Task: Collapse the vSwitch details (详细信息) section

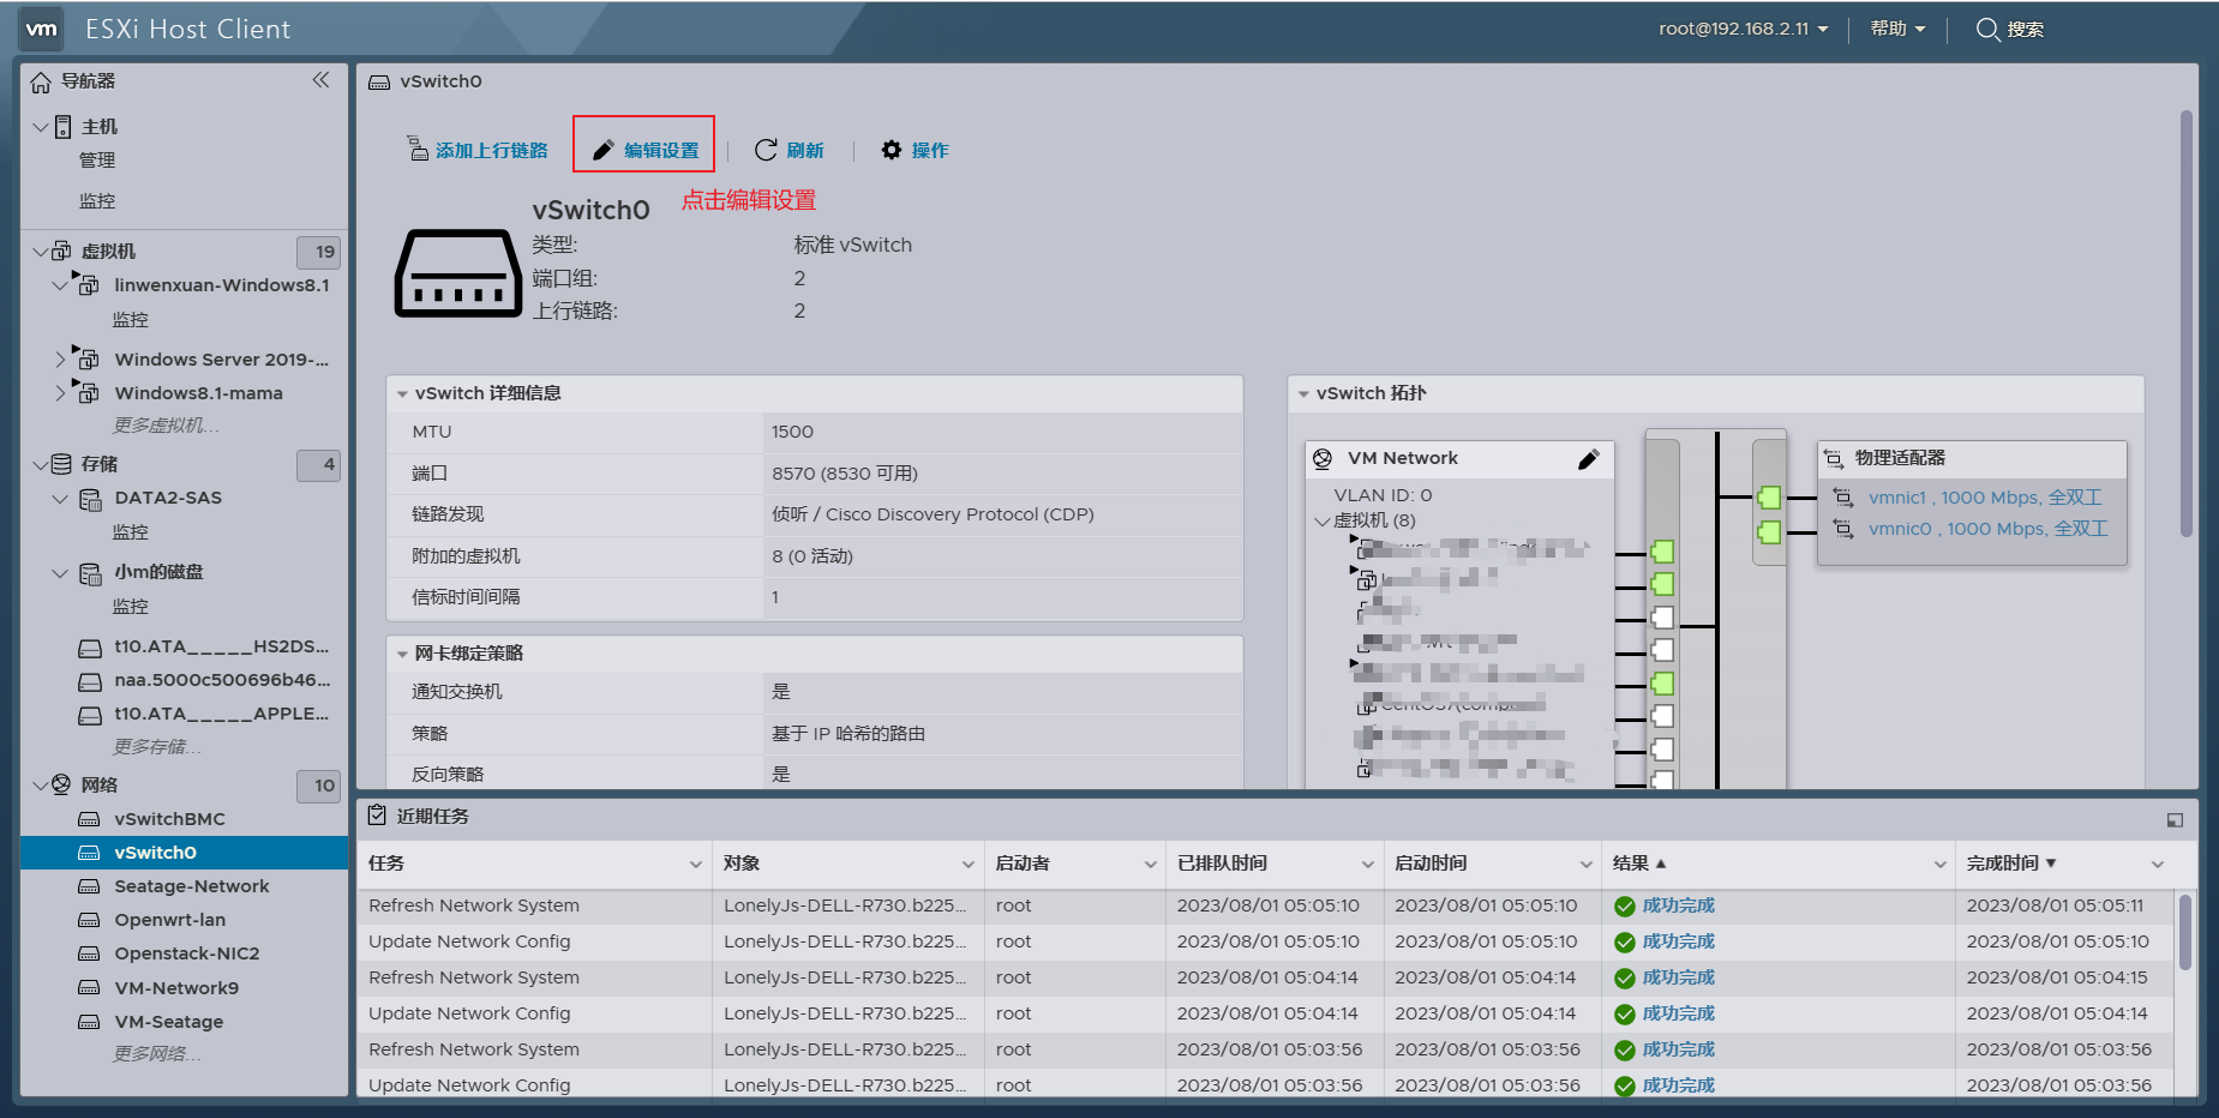Action: point(403,393)
